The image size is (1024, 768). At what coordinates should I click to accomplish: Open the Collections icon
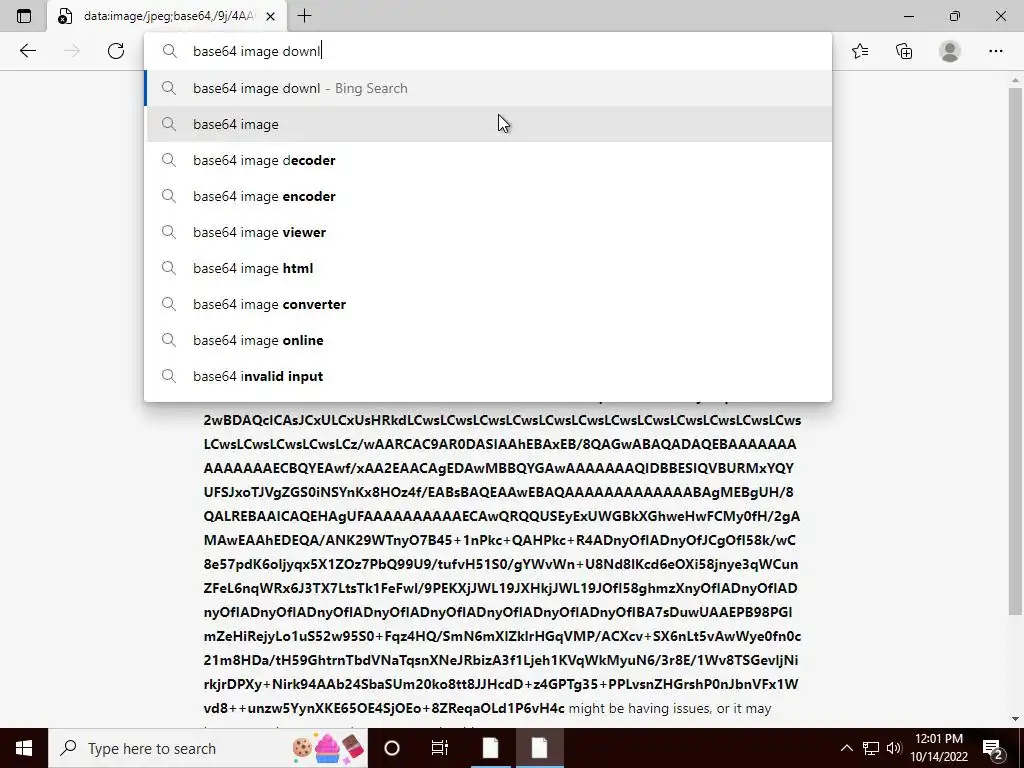tap(904, 51)
